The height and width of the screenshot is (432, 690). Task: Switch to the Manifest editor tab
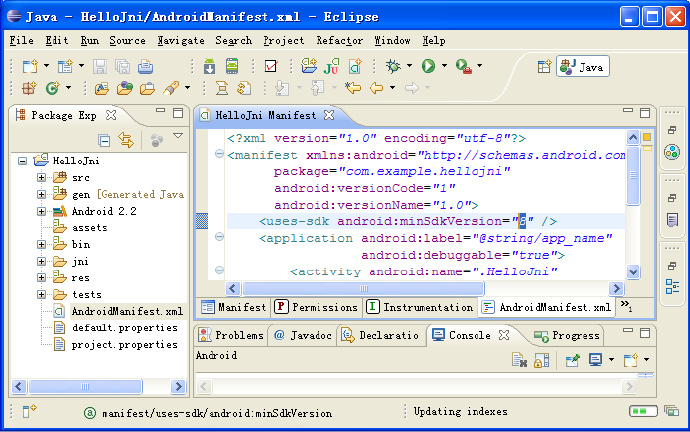[x=234, y=307]
